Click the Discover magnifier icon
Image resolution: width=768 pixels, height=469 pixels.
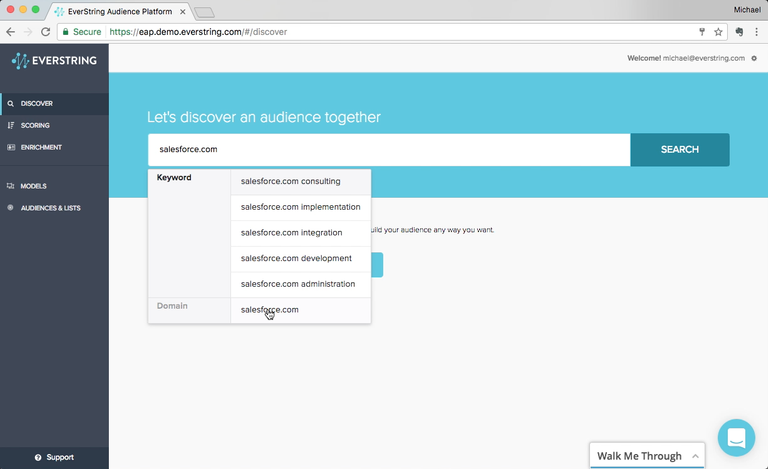pyautogui.click(x=10, y=104)
